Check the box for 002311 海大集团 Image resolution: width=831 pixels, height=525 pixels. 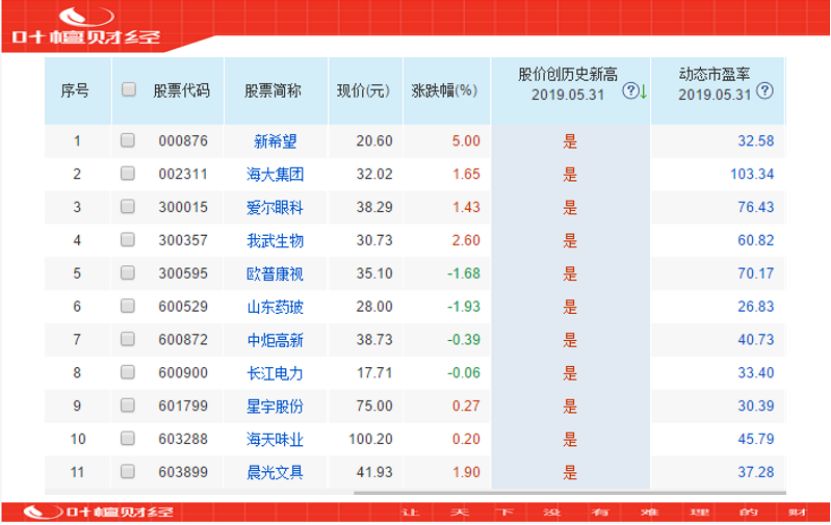coord(128,173)
